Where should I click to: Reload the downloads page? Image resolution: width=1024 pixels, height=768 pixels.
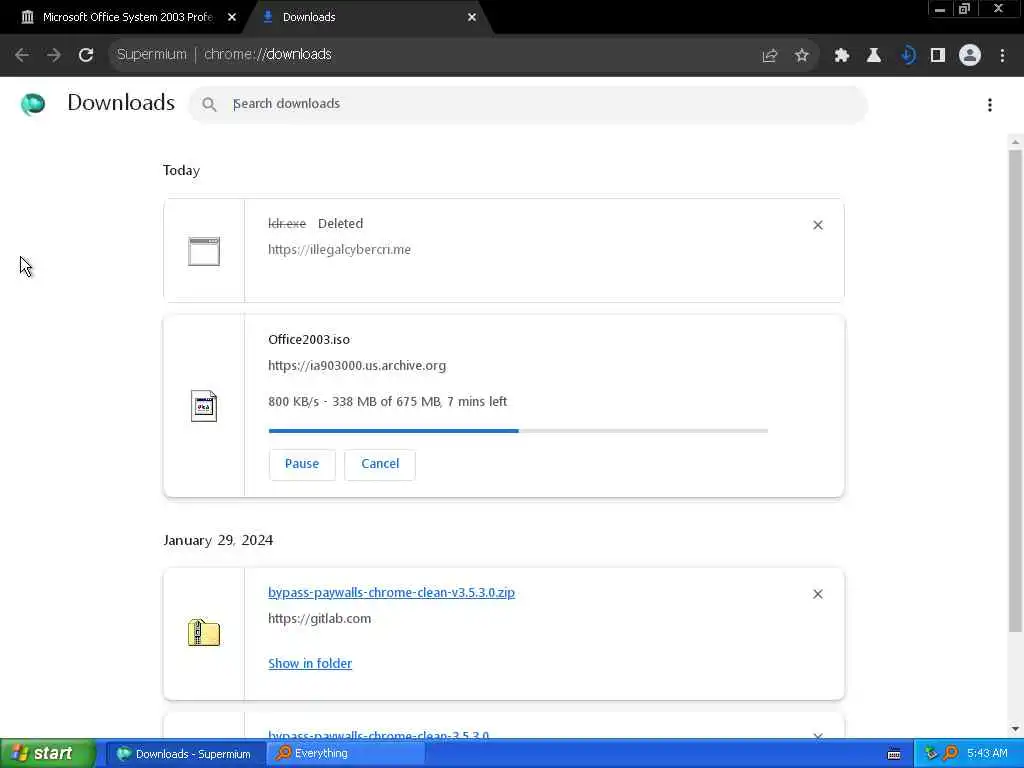(x=86, y=55)
